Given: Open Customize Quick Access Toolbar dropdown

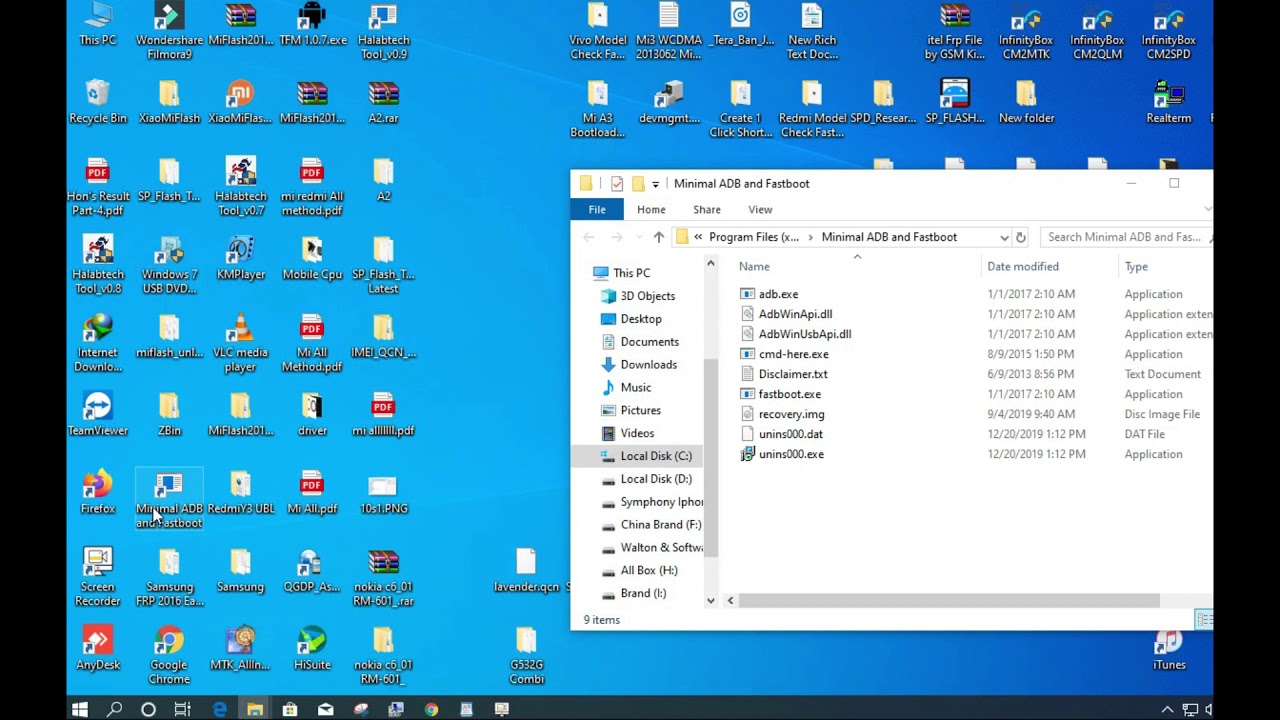Looking at the screenshot, I should [x=655, y=184].
